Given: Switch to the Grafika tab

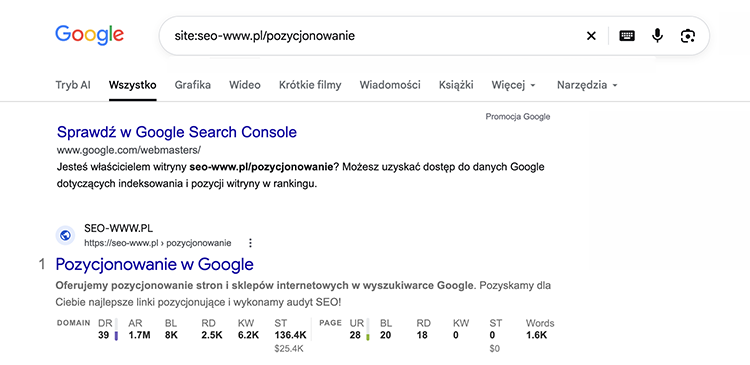Looking at the screenshot, I should [193, 85].
